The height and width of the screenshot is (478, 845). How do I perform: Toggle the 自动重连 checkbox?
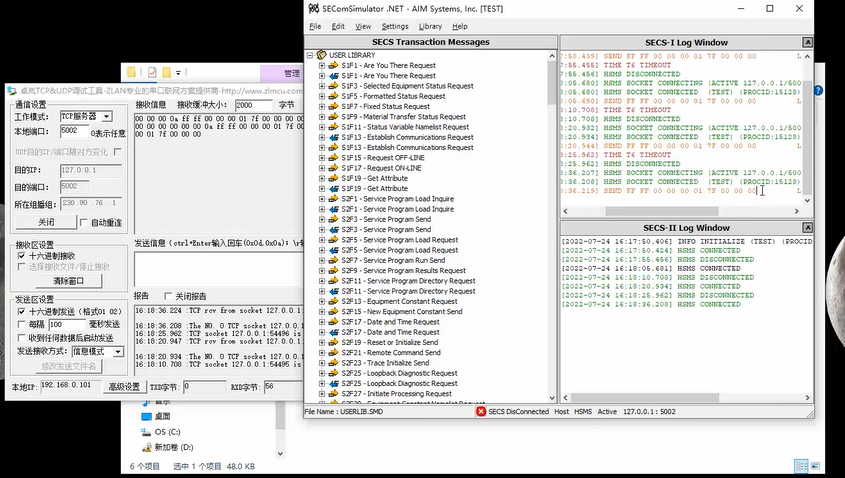84,222
